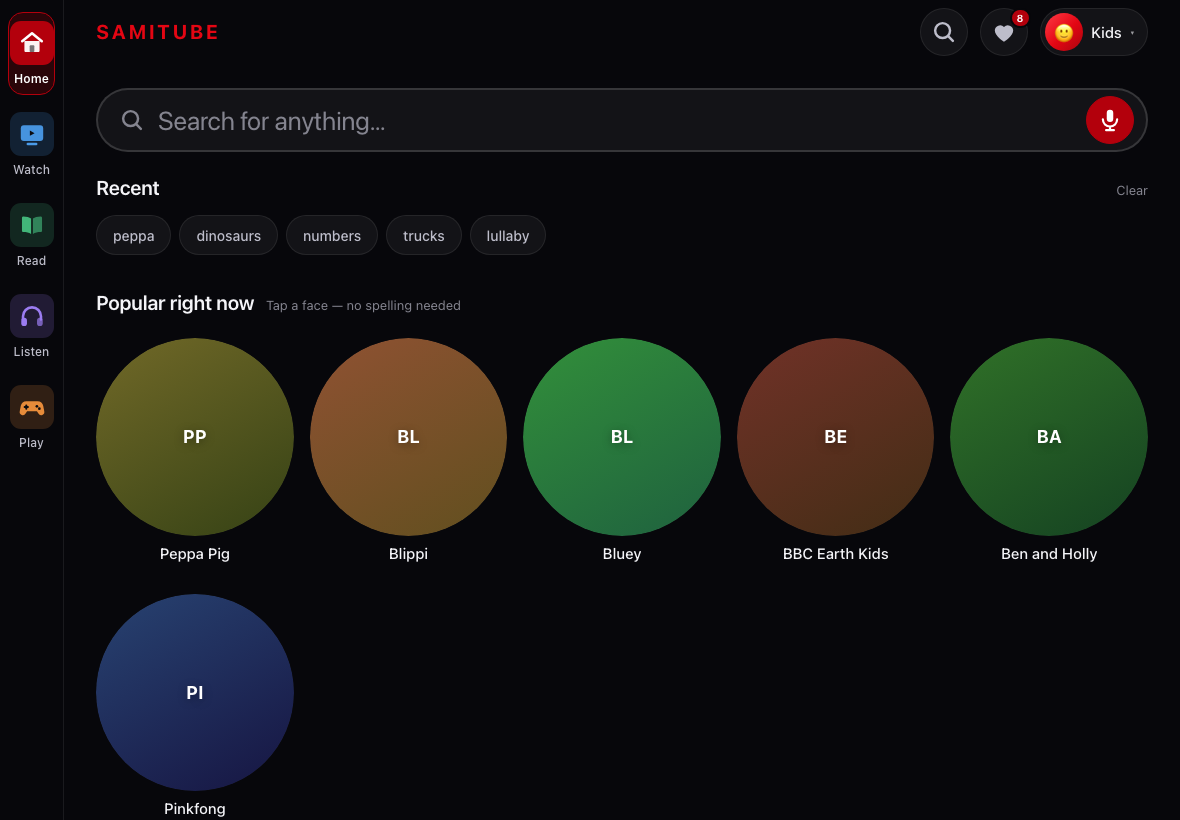Click the 'Tap a face' hint text

(363, 305)
